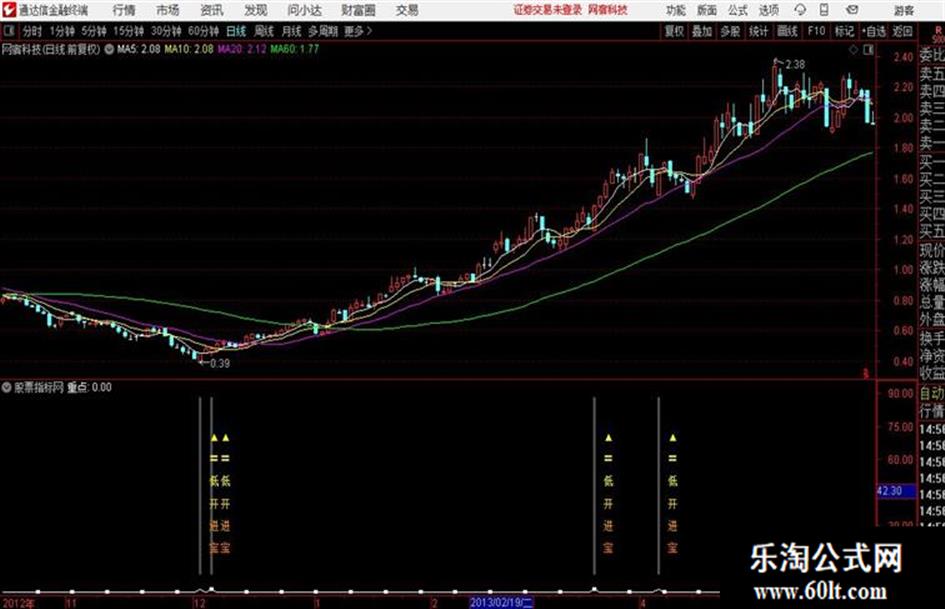Toggle the side panel icon at chart top right

(x=868, y=50)
